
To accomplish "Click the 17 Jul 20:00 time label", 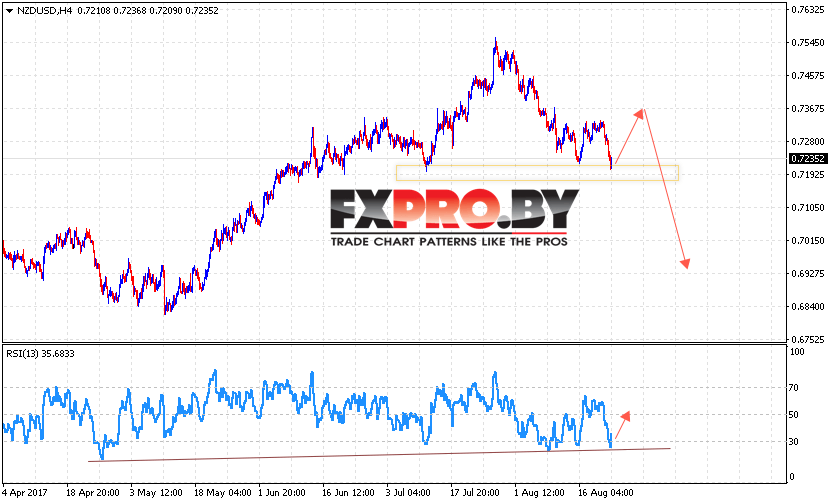I will (474, 493).
